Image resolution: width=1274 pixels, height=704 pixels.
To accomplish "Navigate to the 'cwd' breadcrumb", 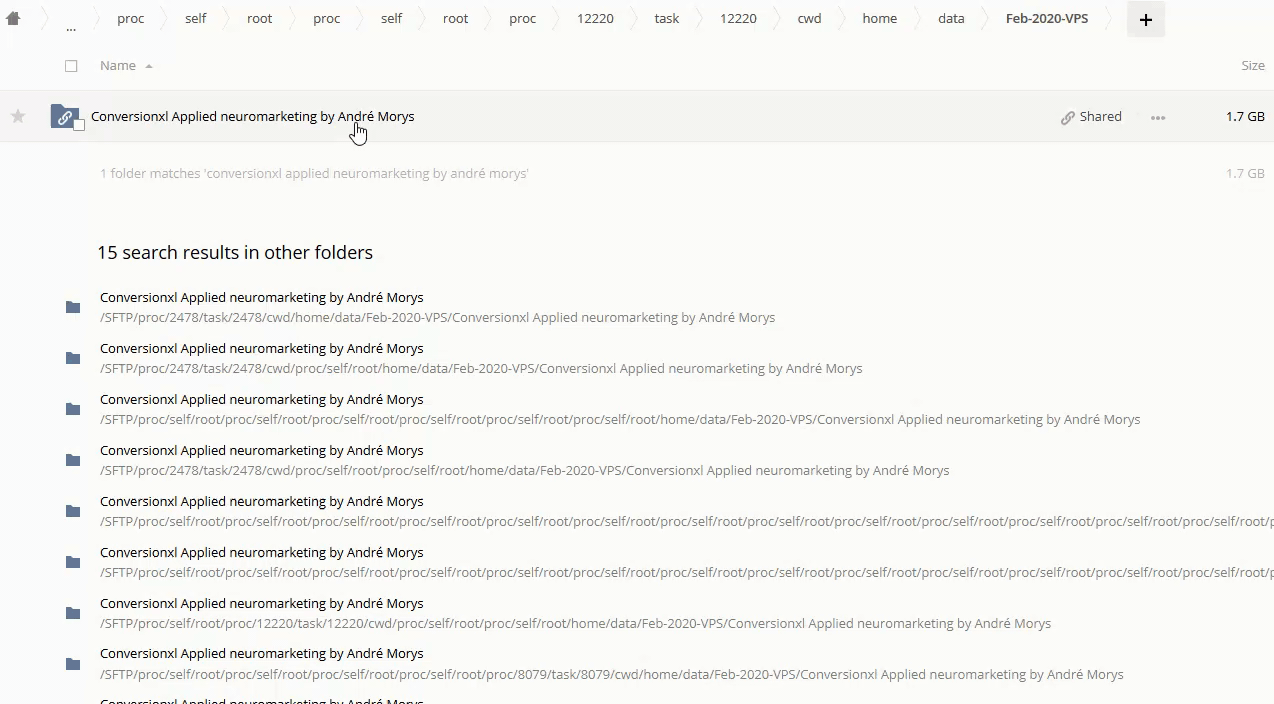I will click(809, 19).
